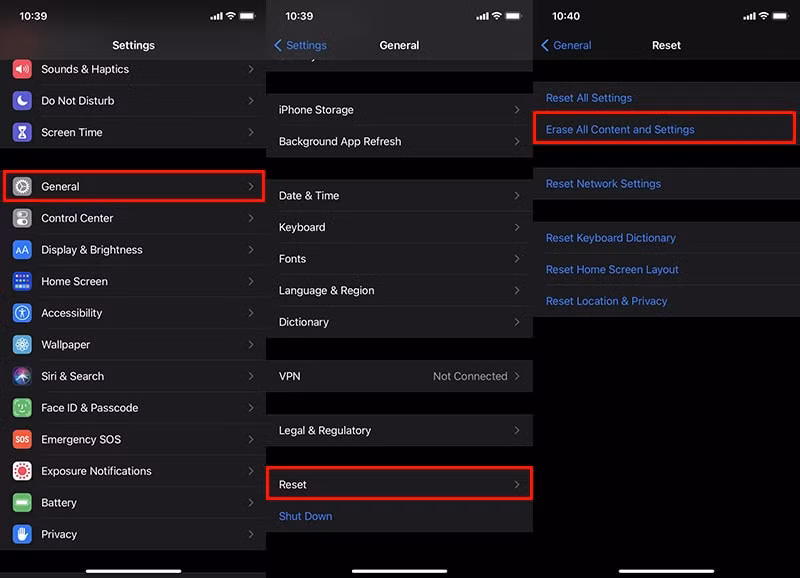Tap the Wallpaper flower icon
The width and height of the screenshot is (800, 578).
[x=22, y=345]
